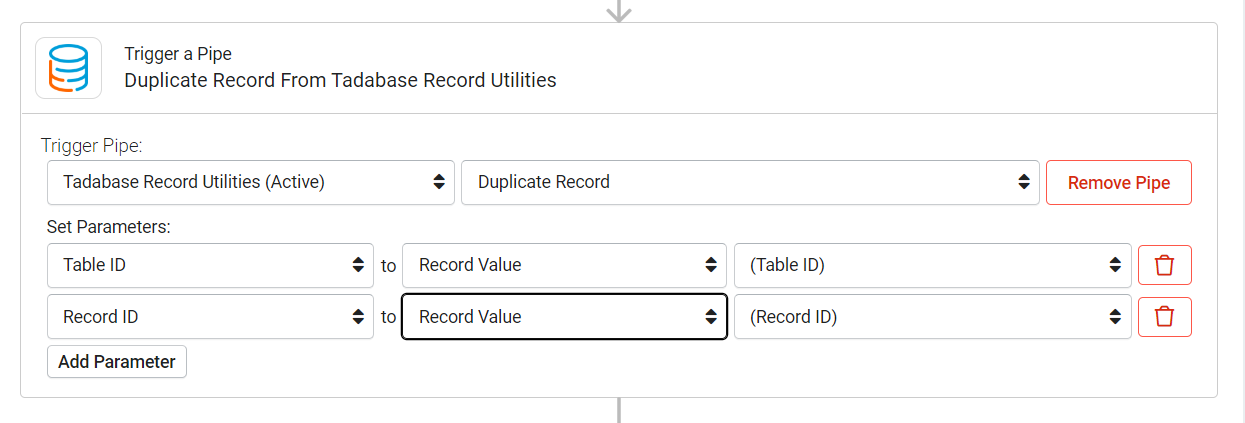This screenshot has height=423, width=1245.
Task: Expand the Table ID parameter name dropdown
Action: [210, 265]
